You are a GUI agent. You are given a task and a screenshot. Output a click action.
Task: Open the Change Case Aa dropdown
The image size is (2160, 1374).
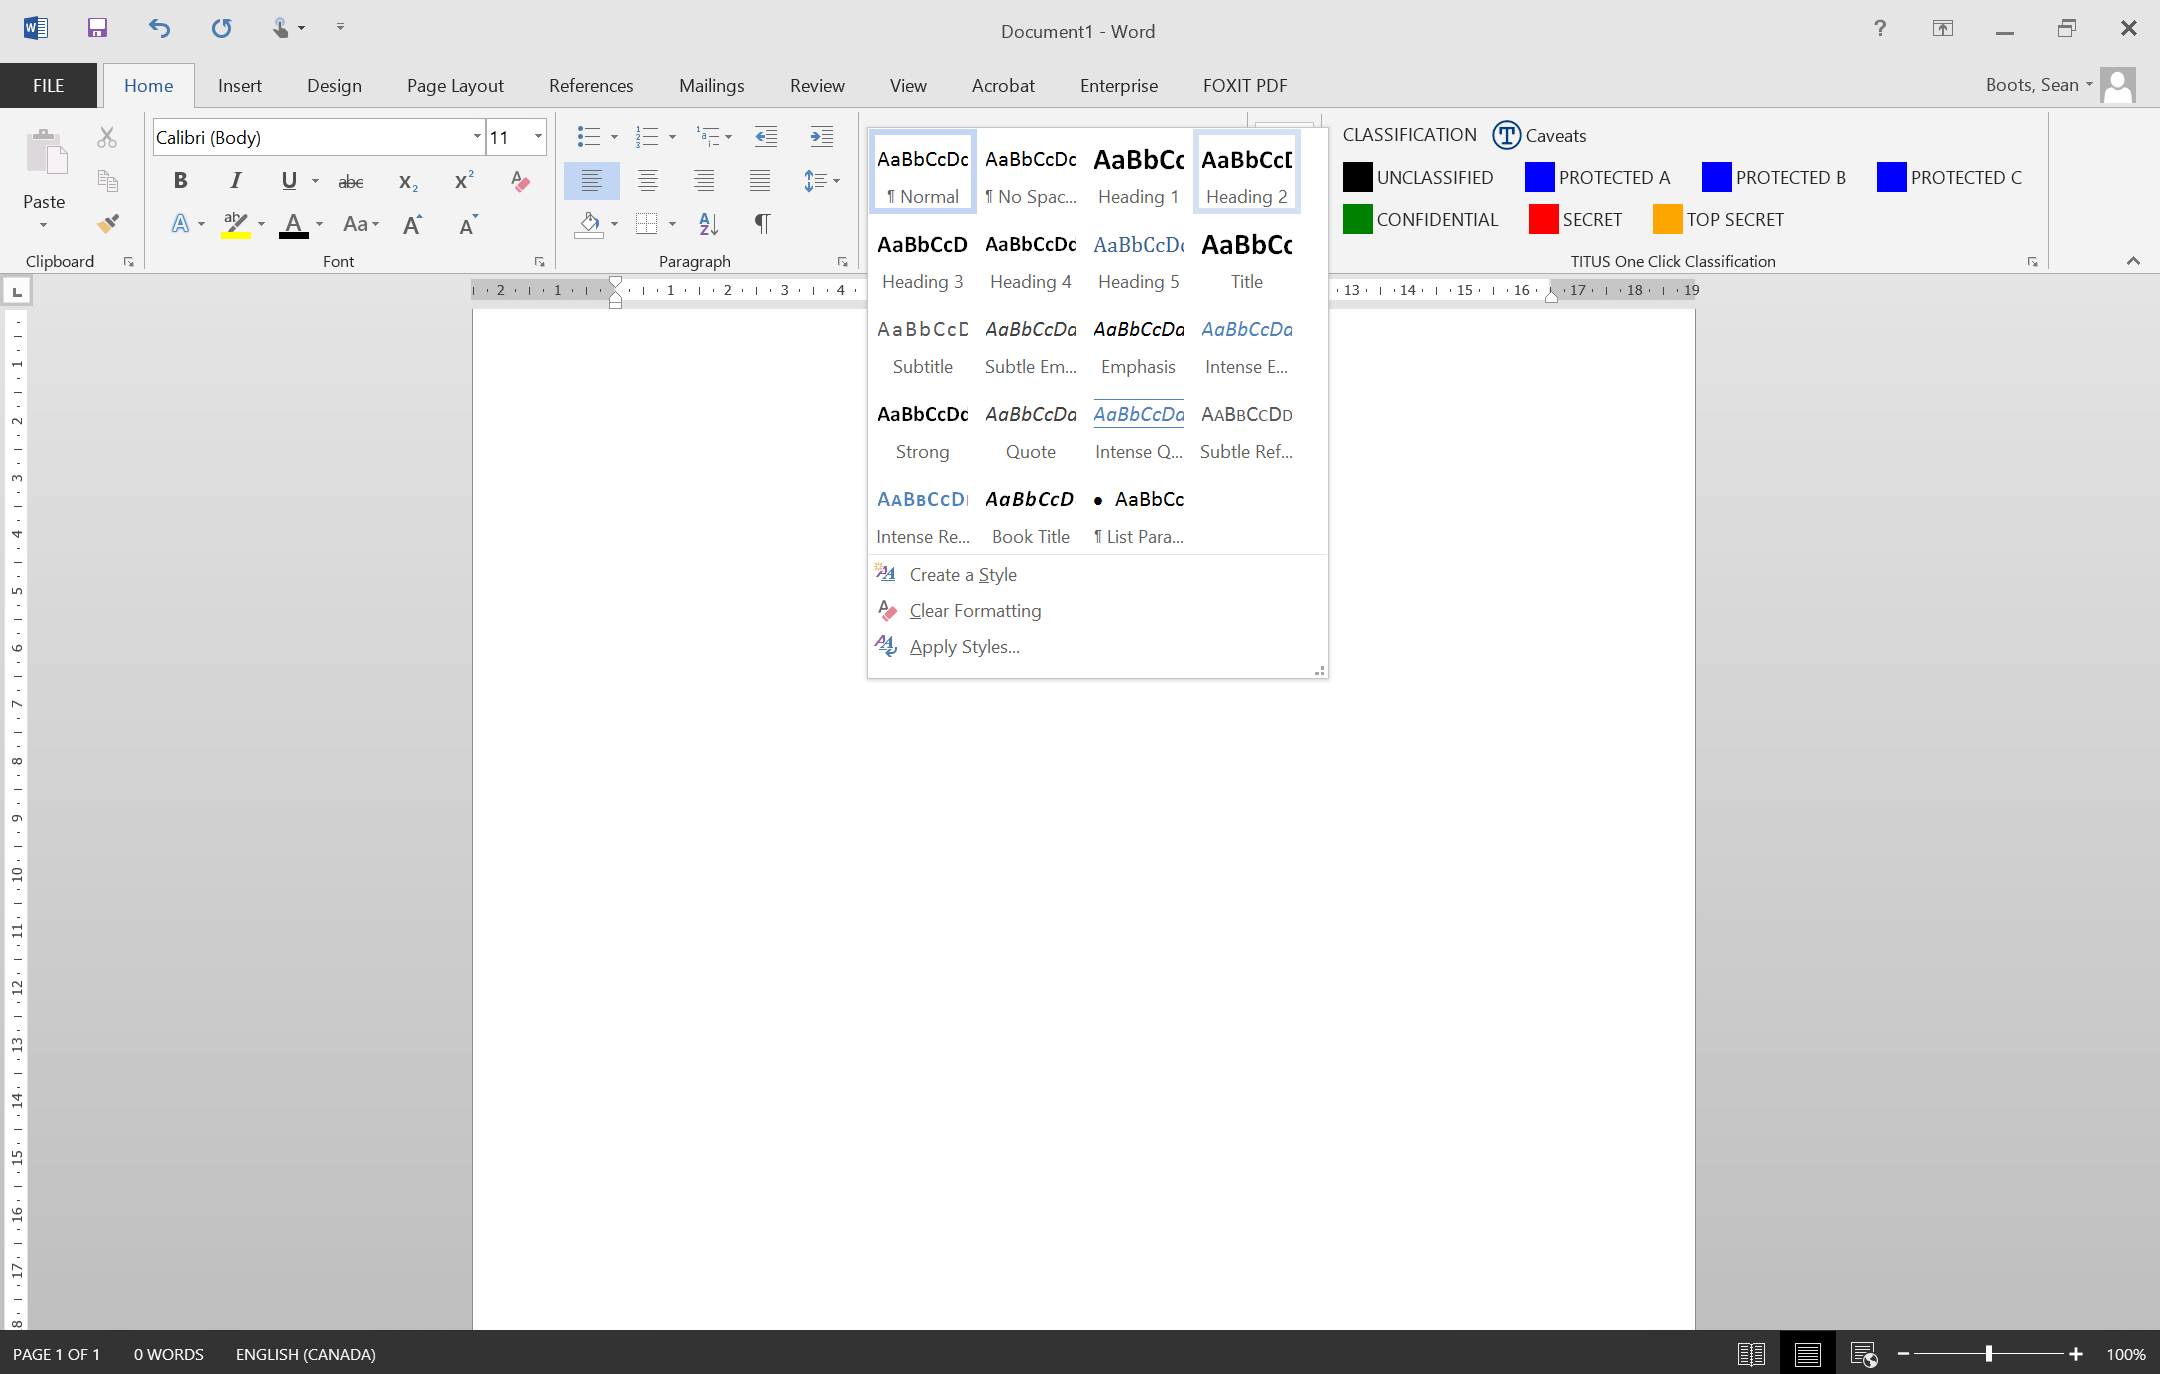point(361,224)
